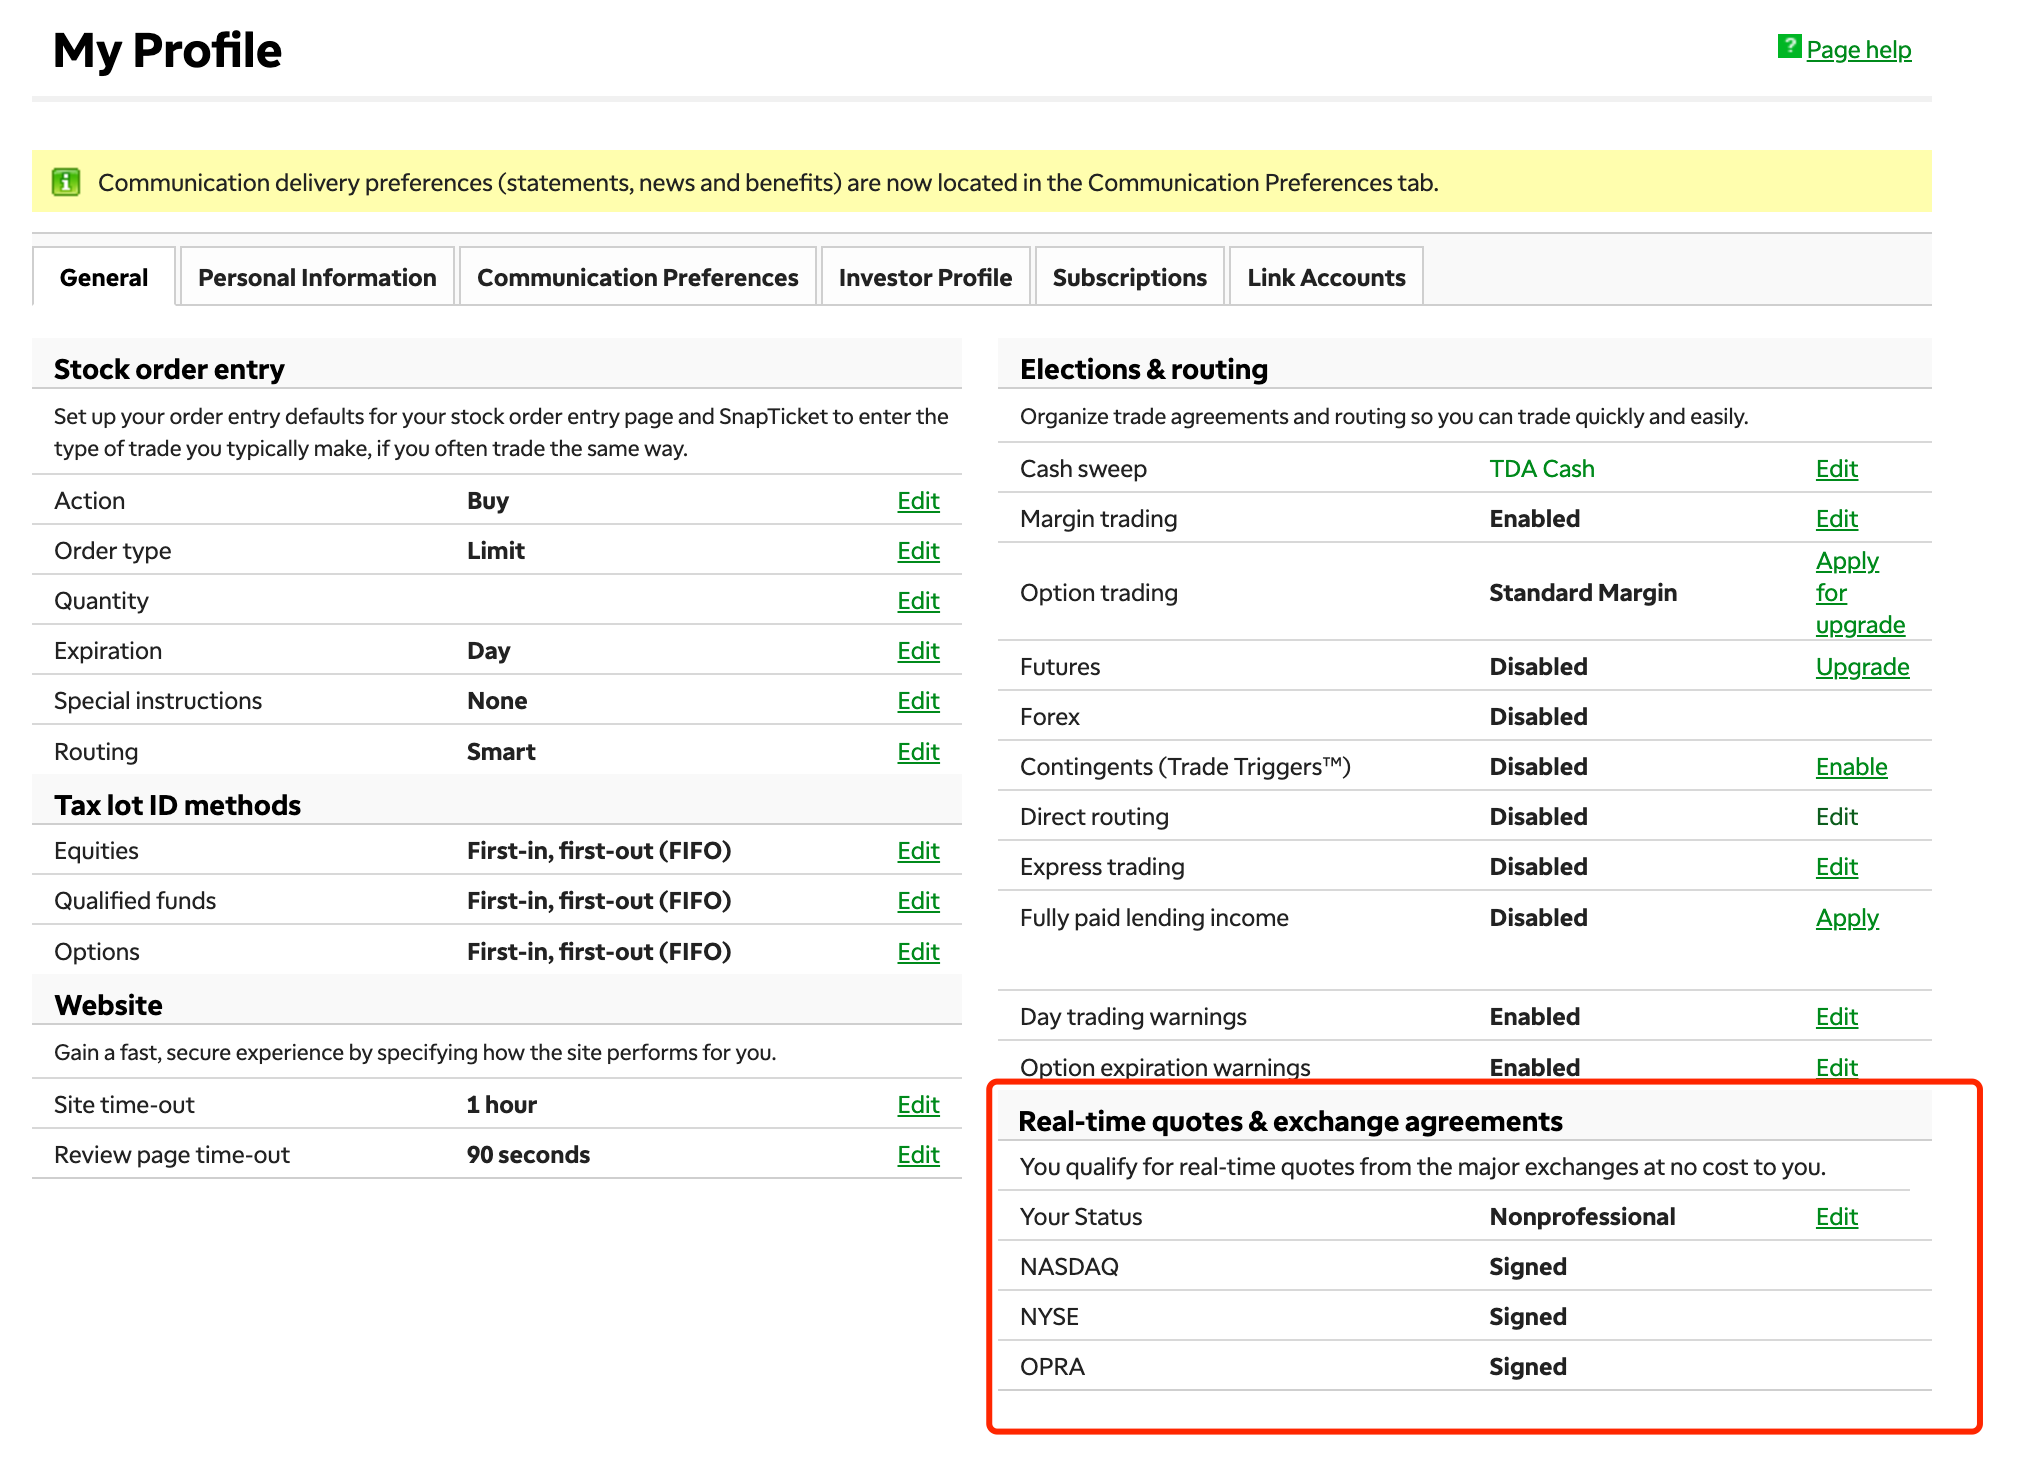Click the Buy action value
This screenshot has width=2044, height=1468.
488,501
